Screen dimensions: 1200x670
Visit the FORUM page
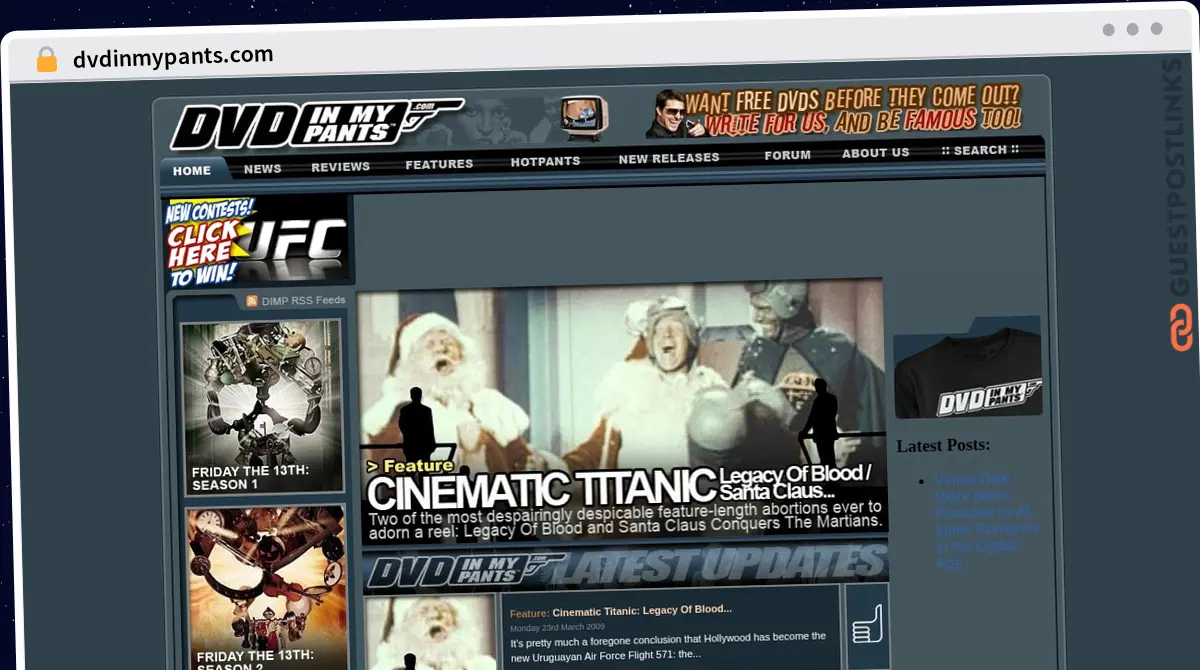click(788, 155)
